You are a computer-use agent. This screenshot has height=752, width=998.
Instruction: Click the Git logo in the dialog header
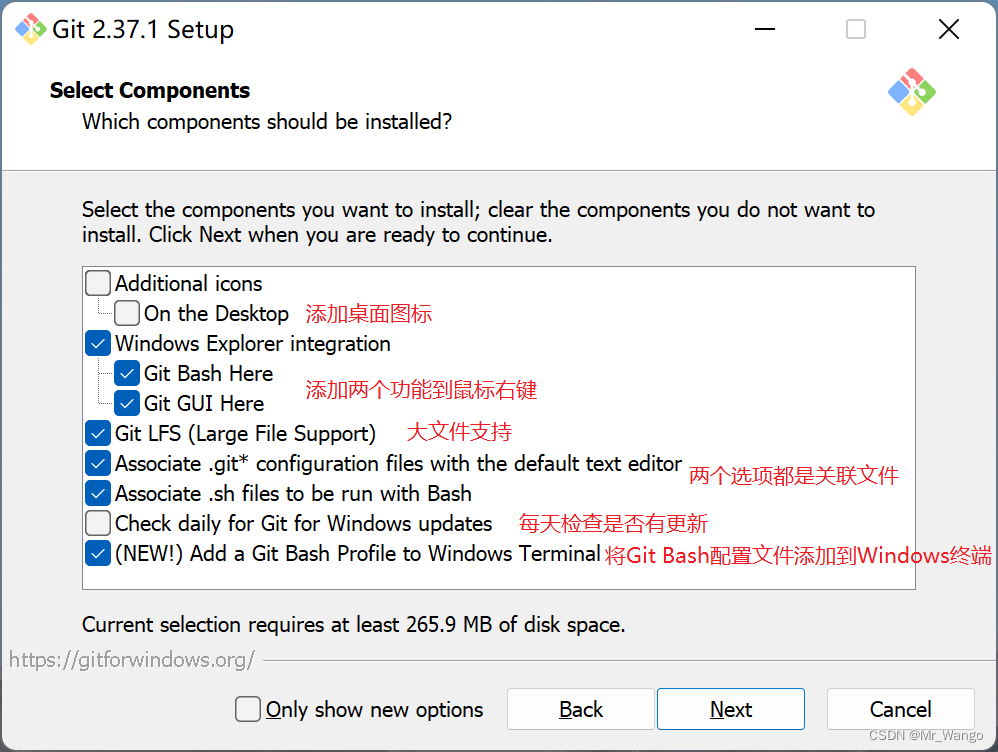911,91
